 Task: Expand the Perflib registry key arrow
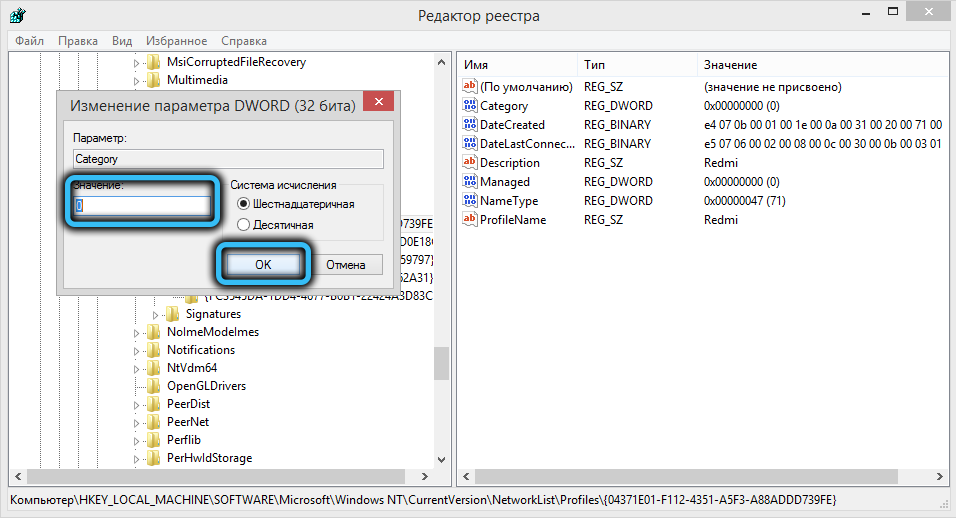click(138, 440)
